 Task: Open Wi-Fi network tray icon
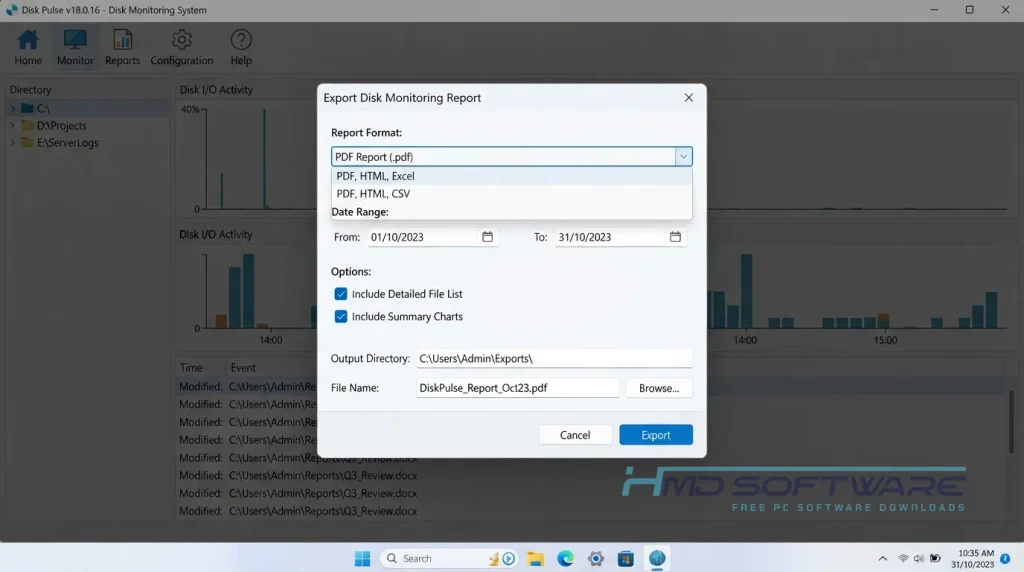(903, 558)
